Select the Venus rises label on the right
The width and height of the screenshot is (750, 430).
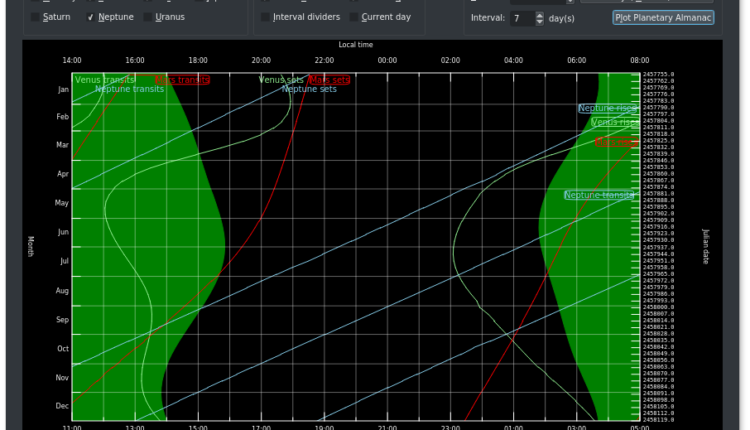click(615, 122)
